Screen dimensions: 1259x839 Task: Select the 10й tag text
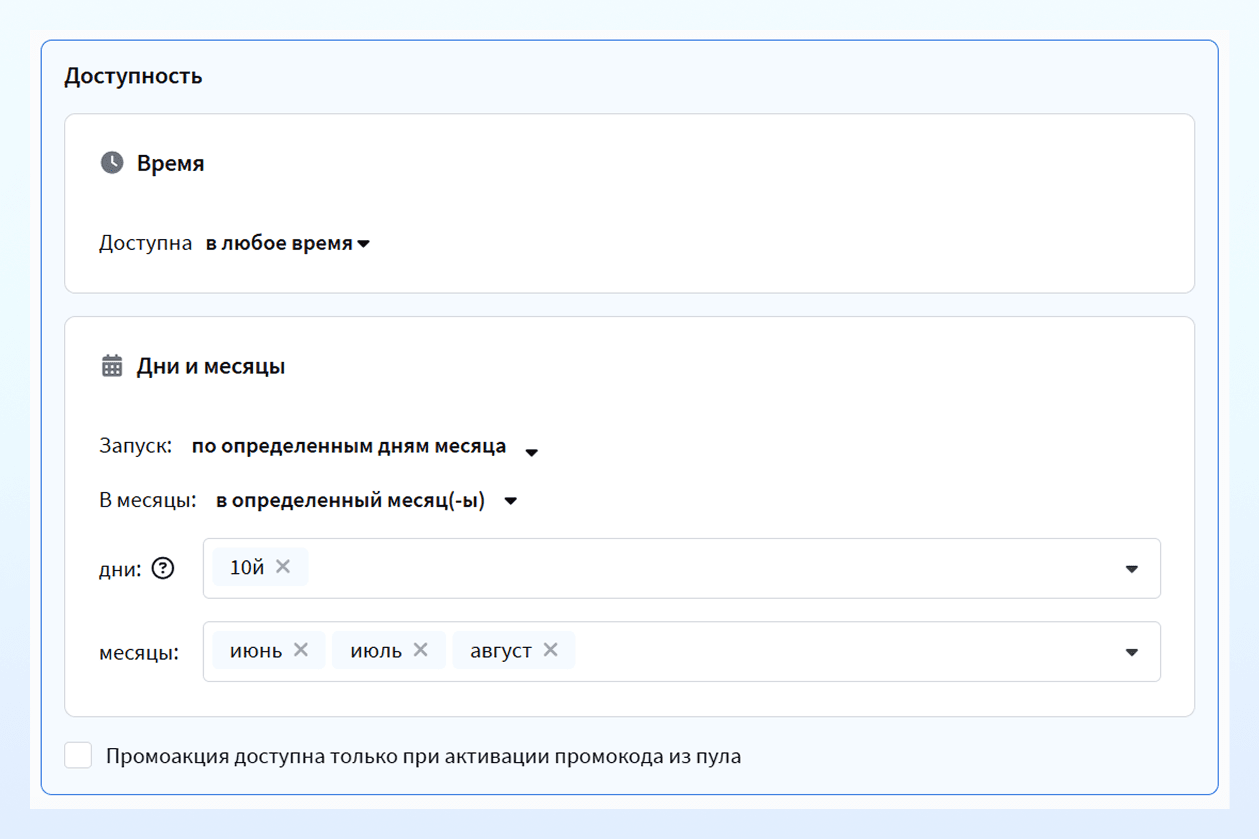[x=247, y=568]
